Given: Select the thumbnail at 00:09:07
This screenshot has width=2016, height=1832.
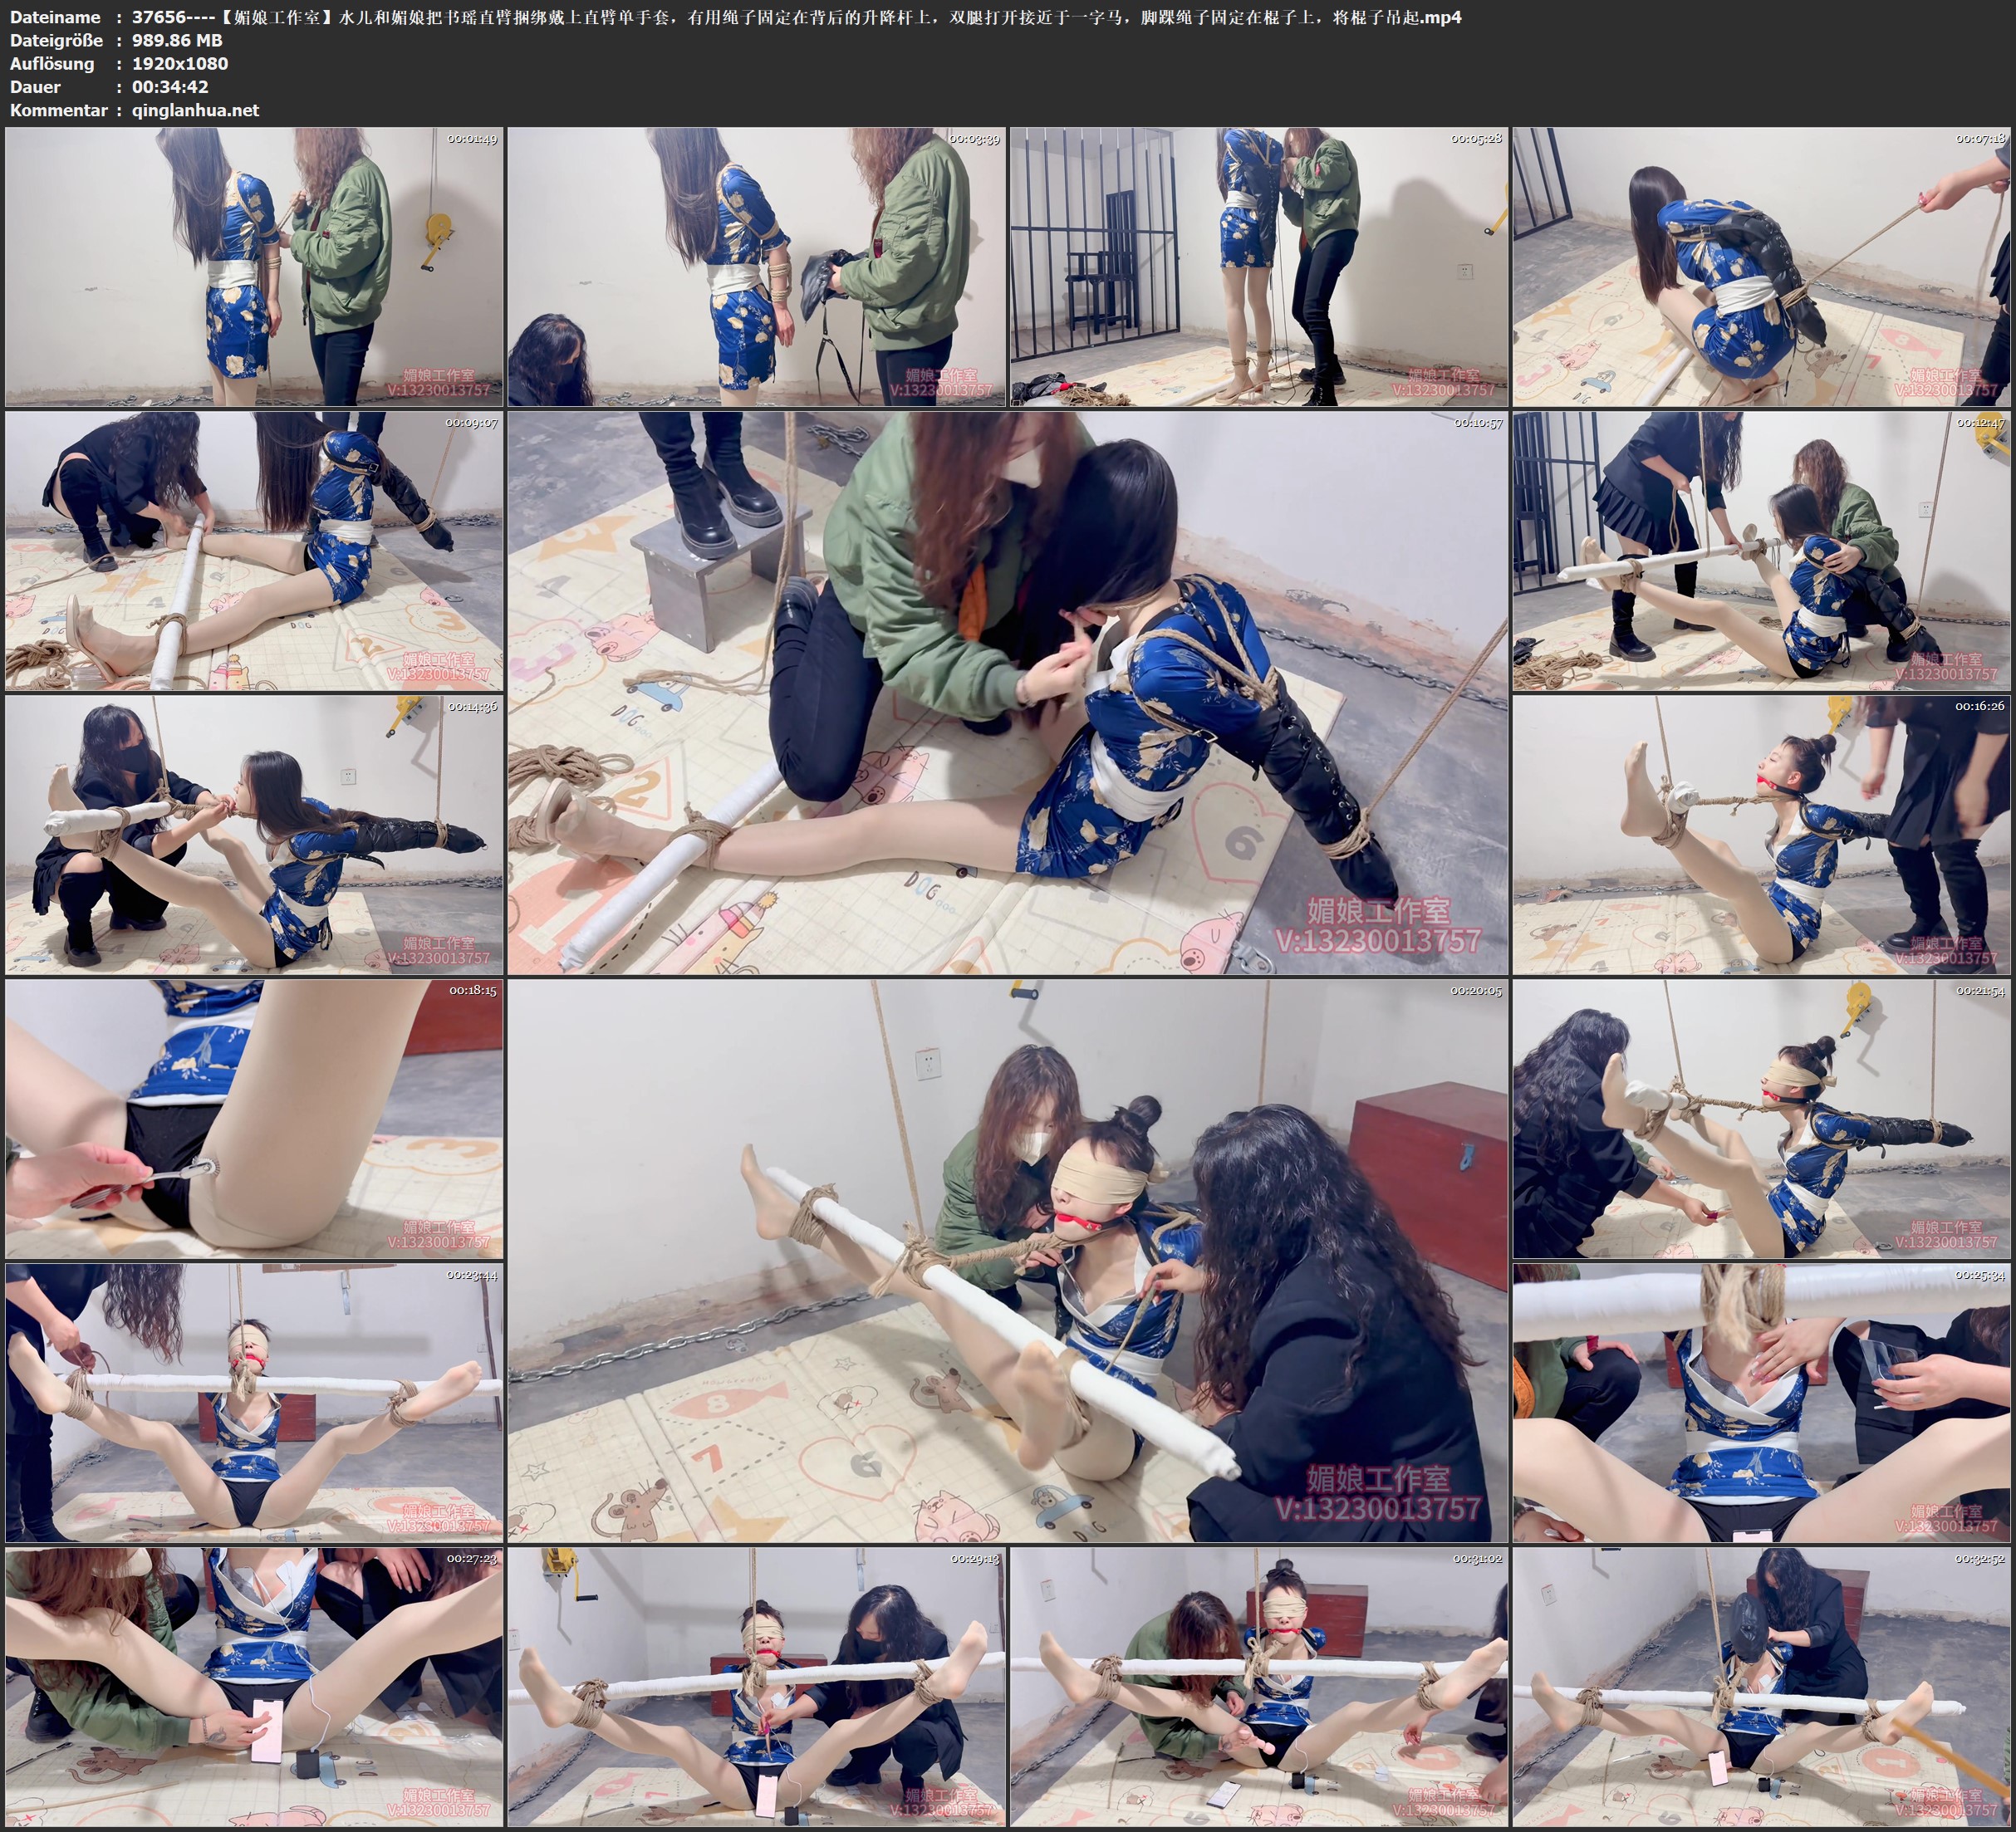Looking at the screenshot, I should point(254,550).
